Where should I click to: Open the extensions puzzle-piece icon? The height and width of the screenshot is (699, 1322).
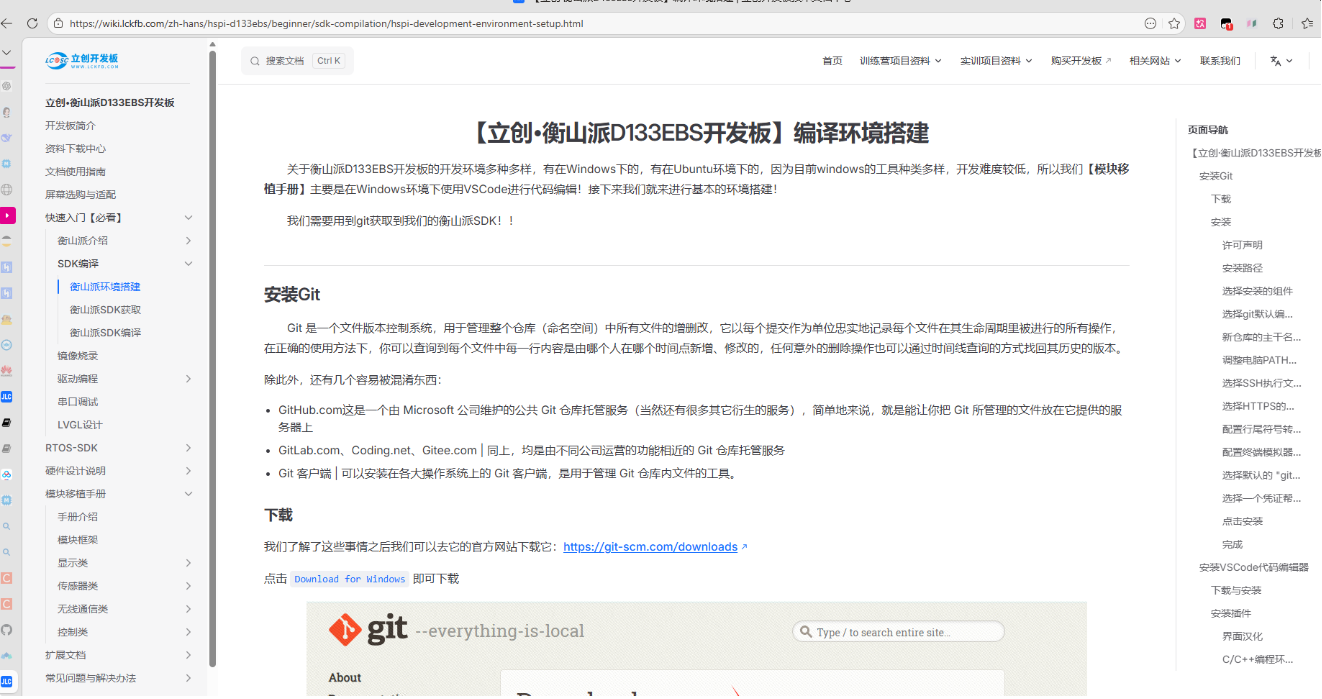click(1278, 23)
